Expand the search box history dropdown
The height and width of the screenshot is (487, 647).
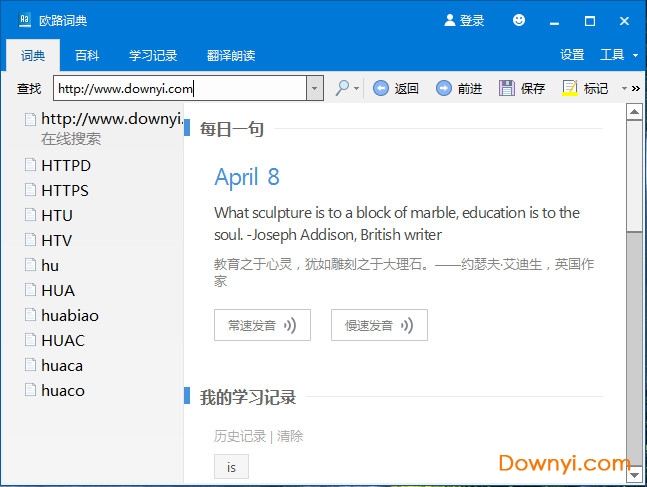[315, 88]
